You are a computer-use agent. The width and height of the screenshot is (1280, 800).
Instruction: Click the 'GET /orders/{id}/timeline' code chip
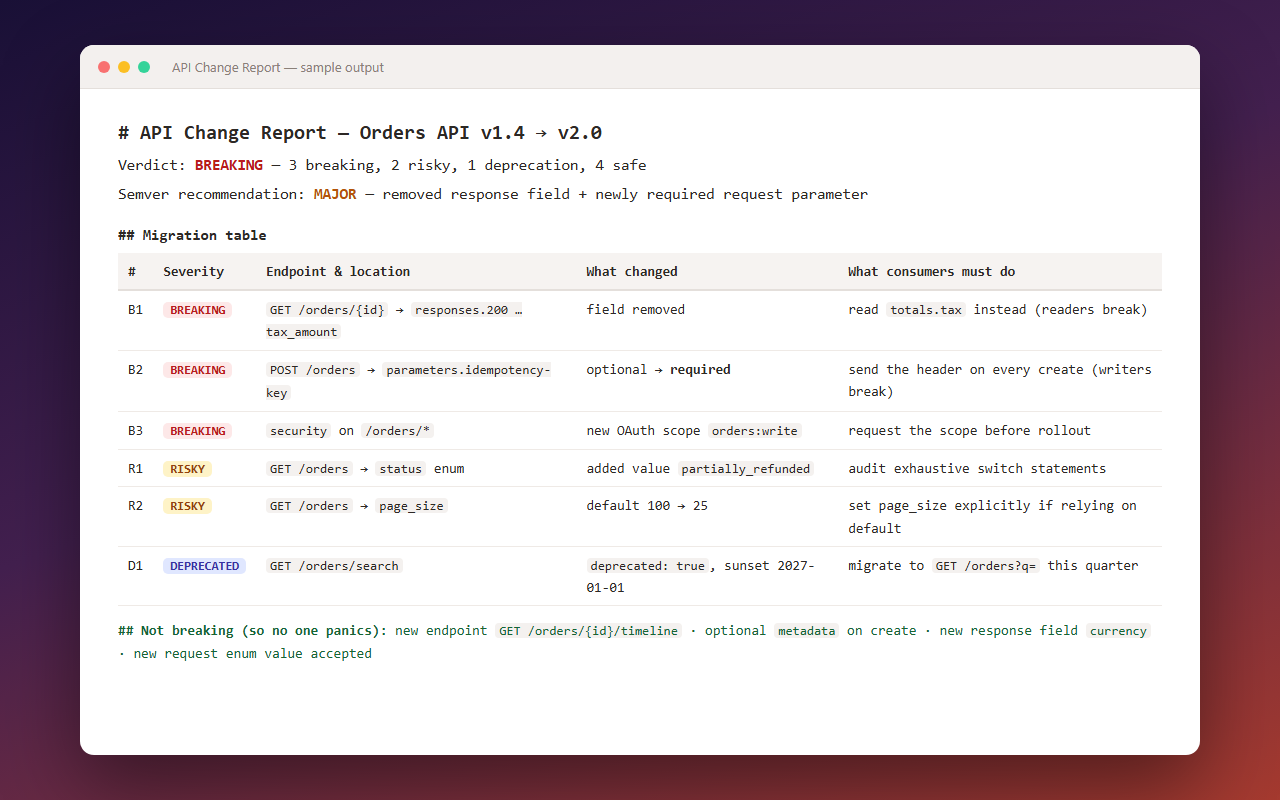589,631
